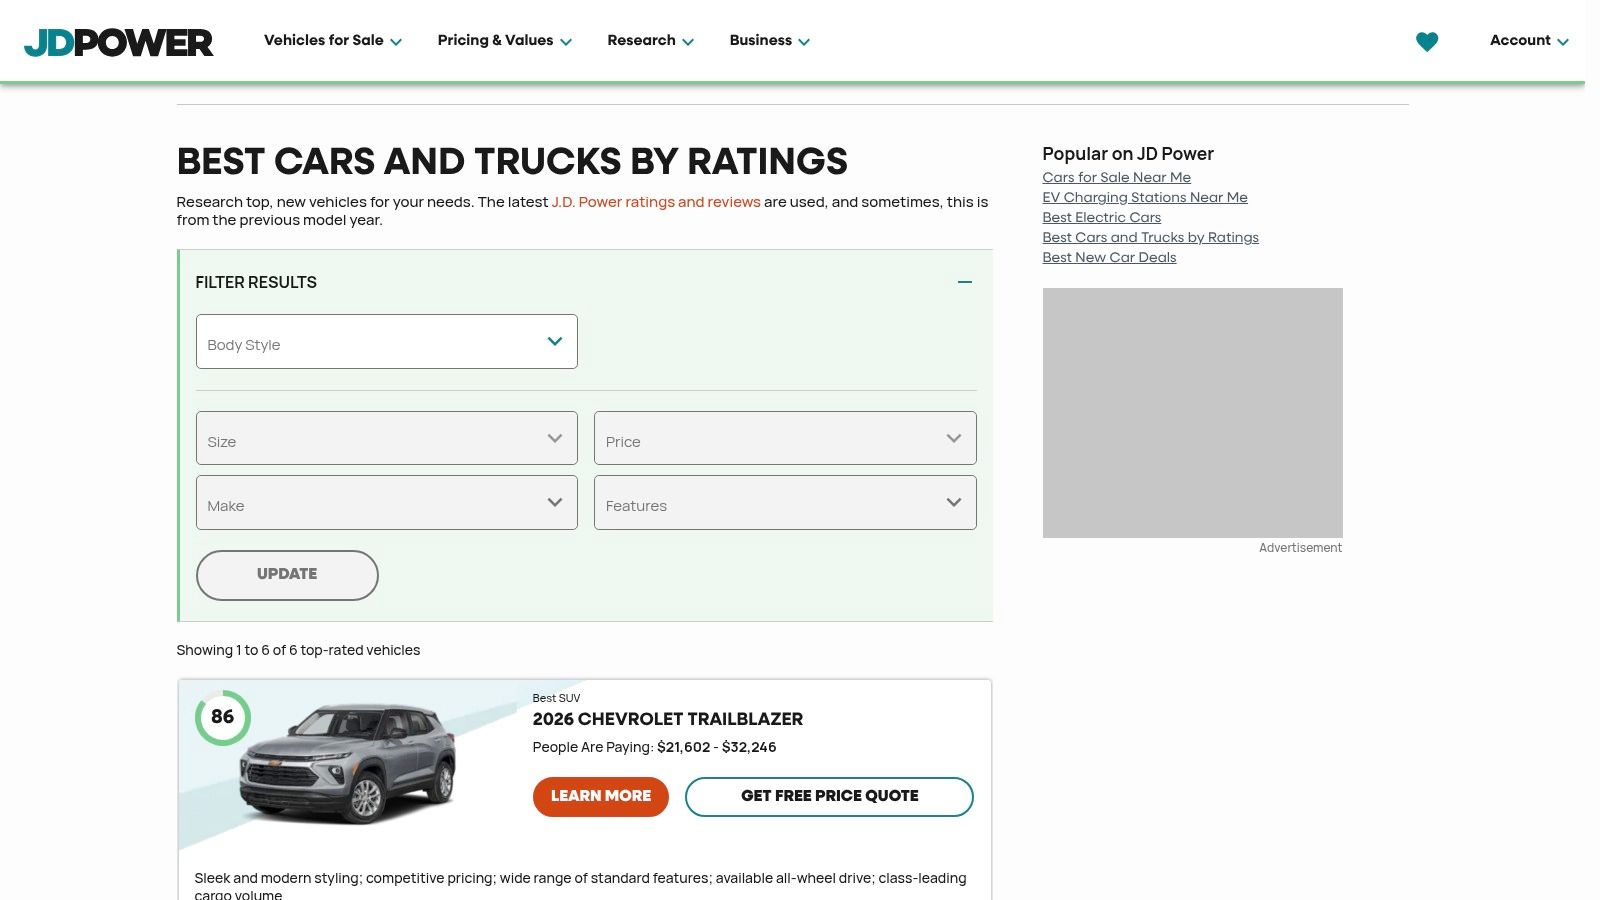Expand the Features dropdown
This screenshot has width=1600, height=900.
click(x=785, y=502)
